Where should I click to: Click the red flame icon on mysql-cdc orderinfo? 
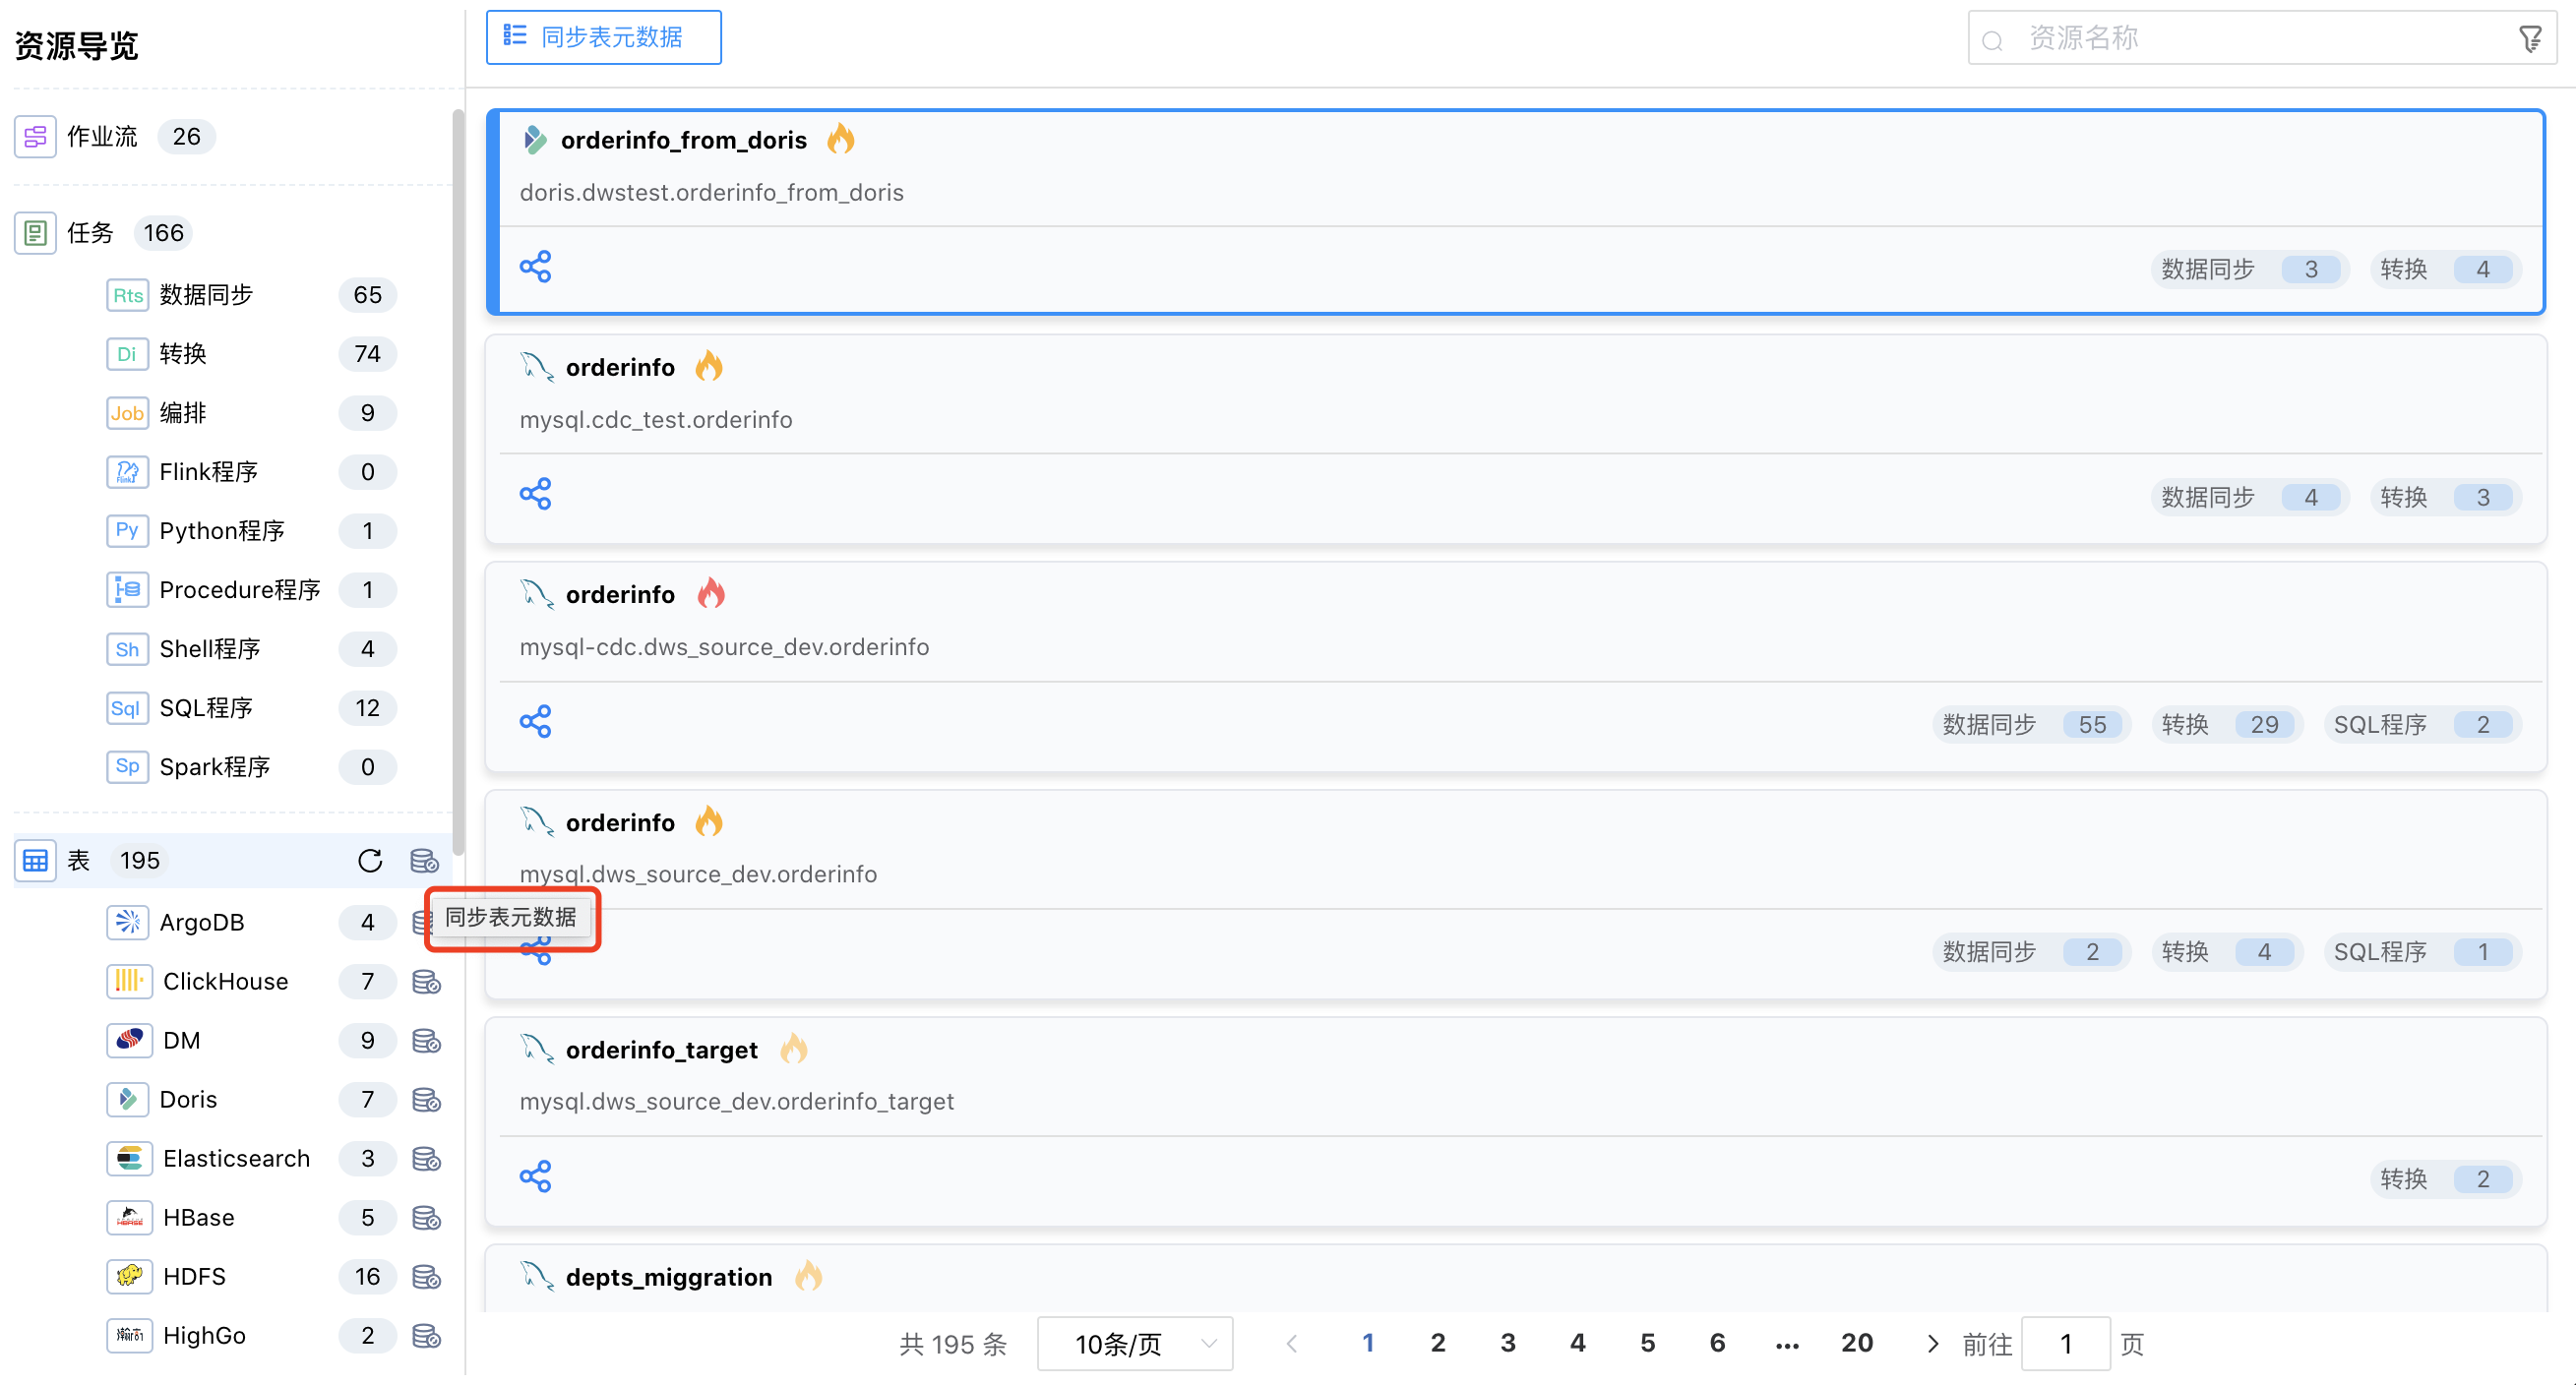pos(711,594)
